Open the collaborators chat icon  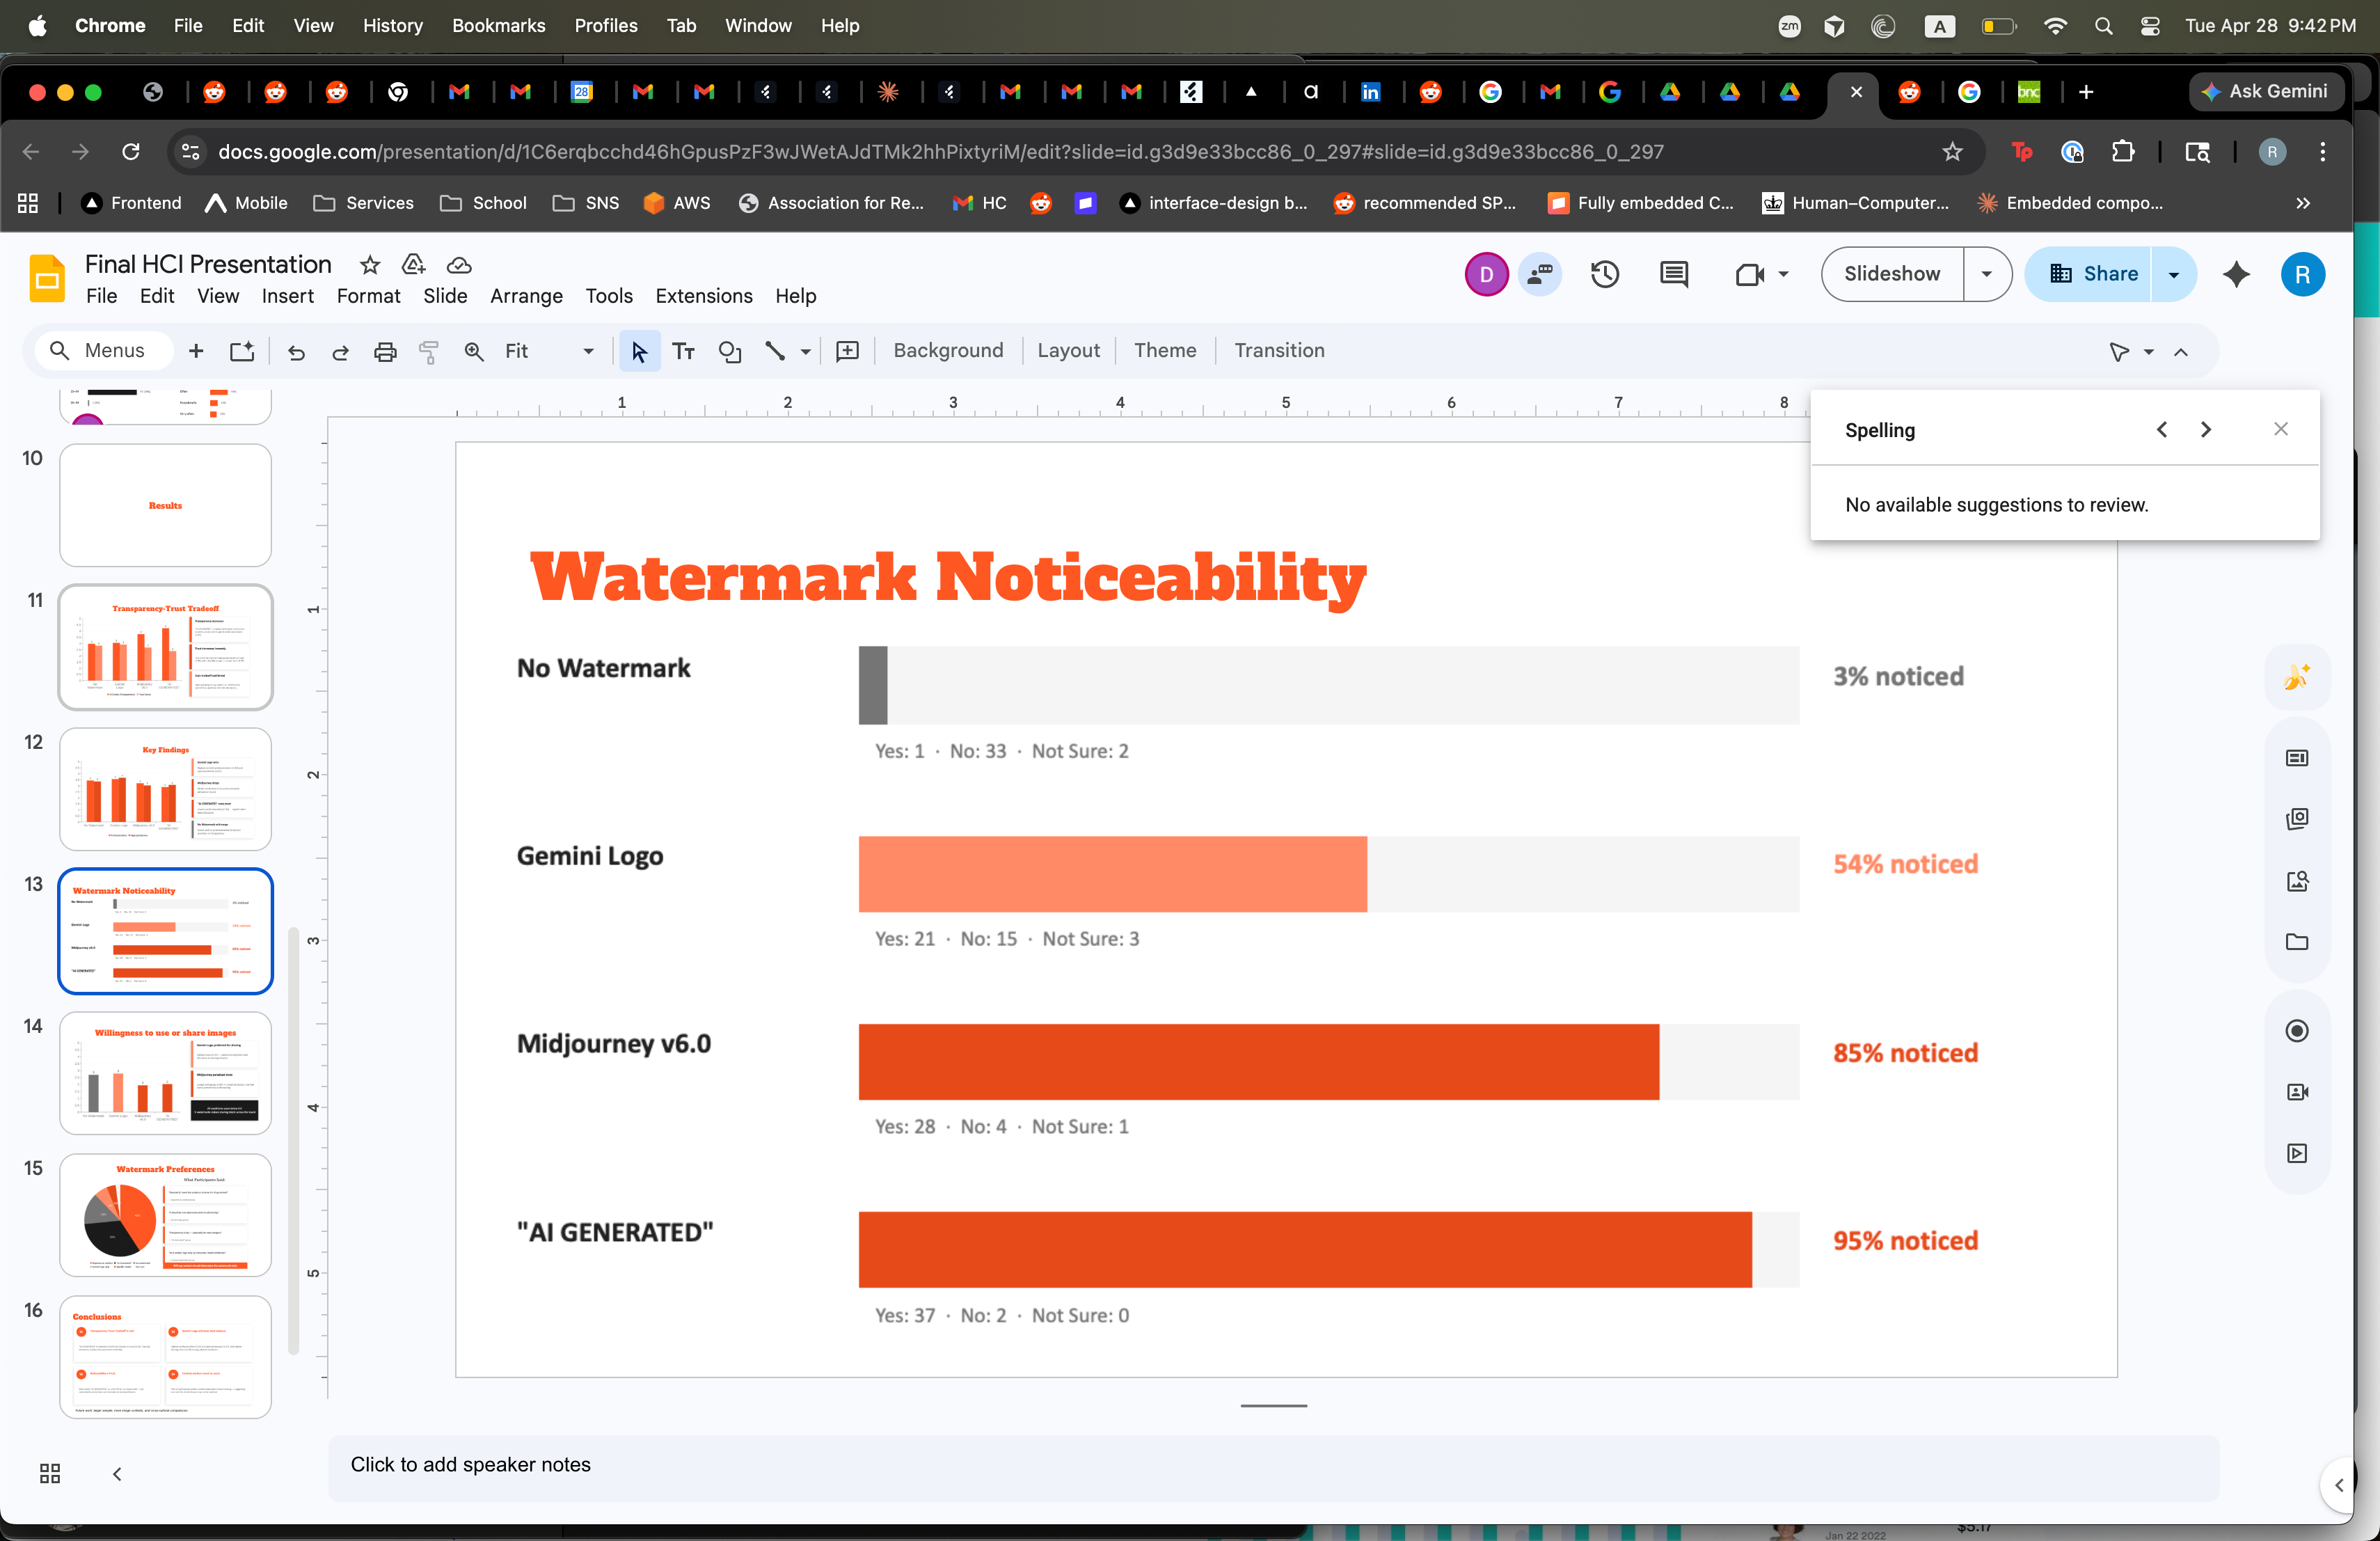[x=1540, y=274]
